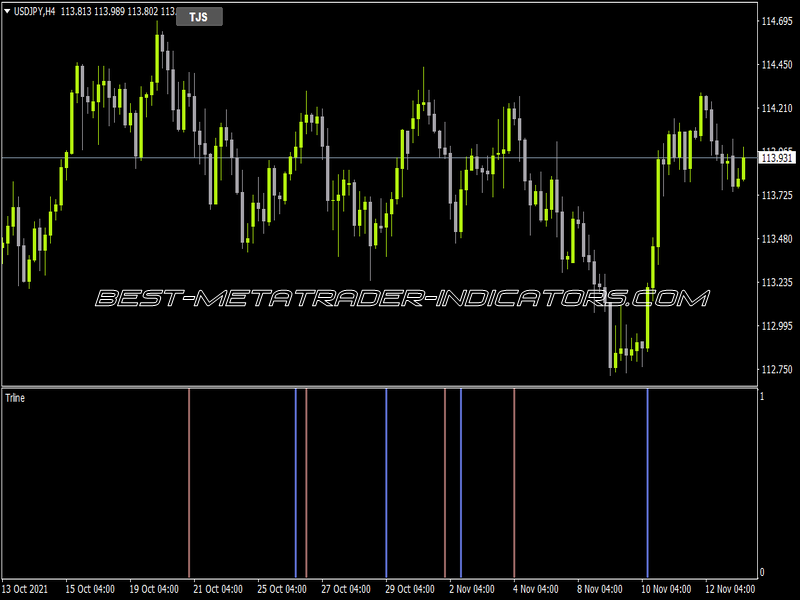Click the horizontal current price line
Screen dimensions: 800x600
[380, 158]
